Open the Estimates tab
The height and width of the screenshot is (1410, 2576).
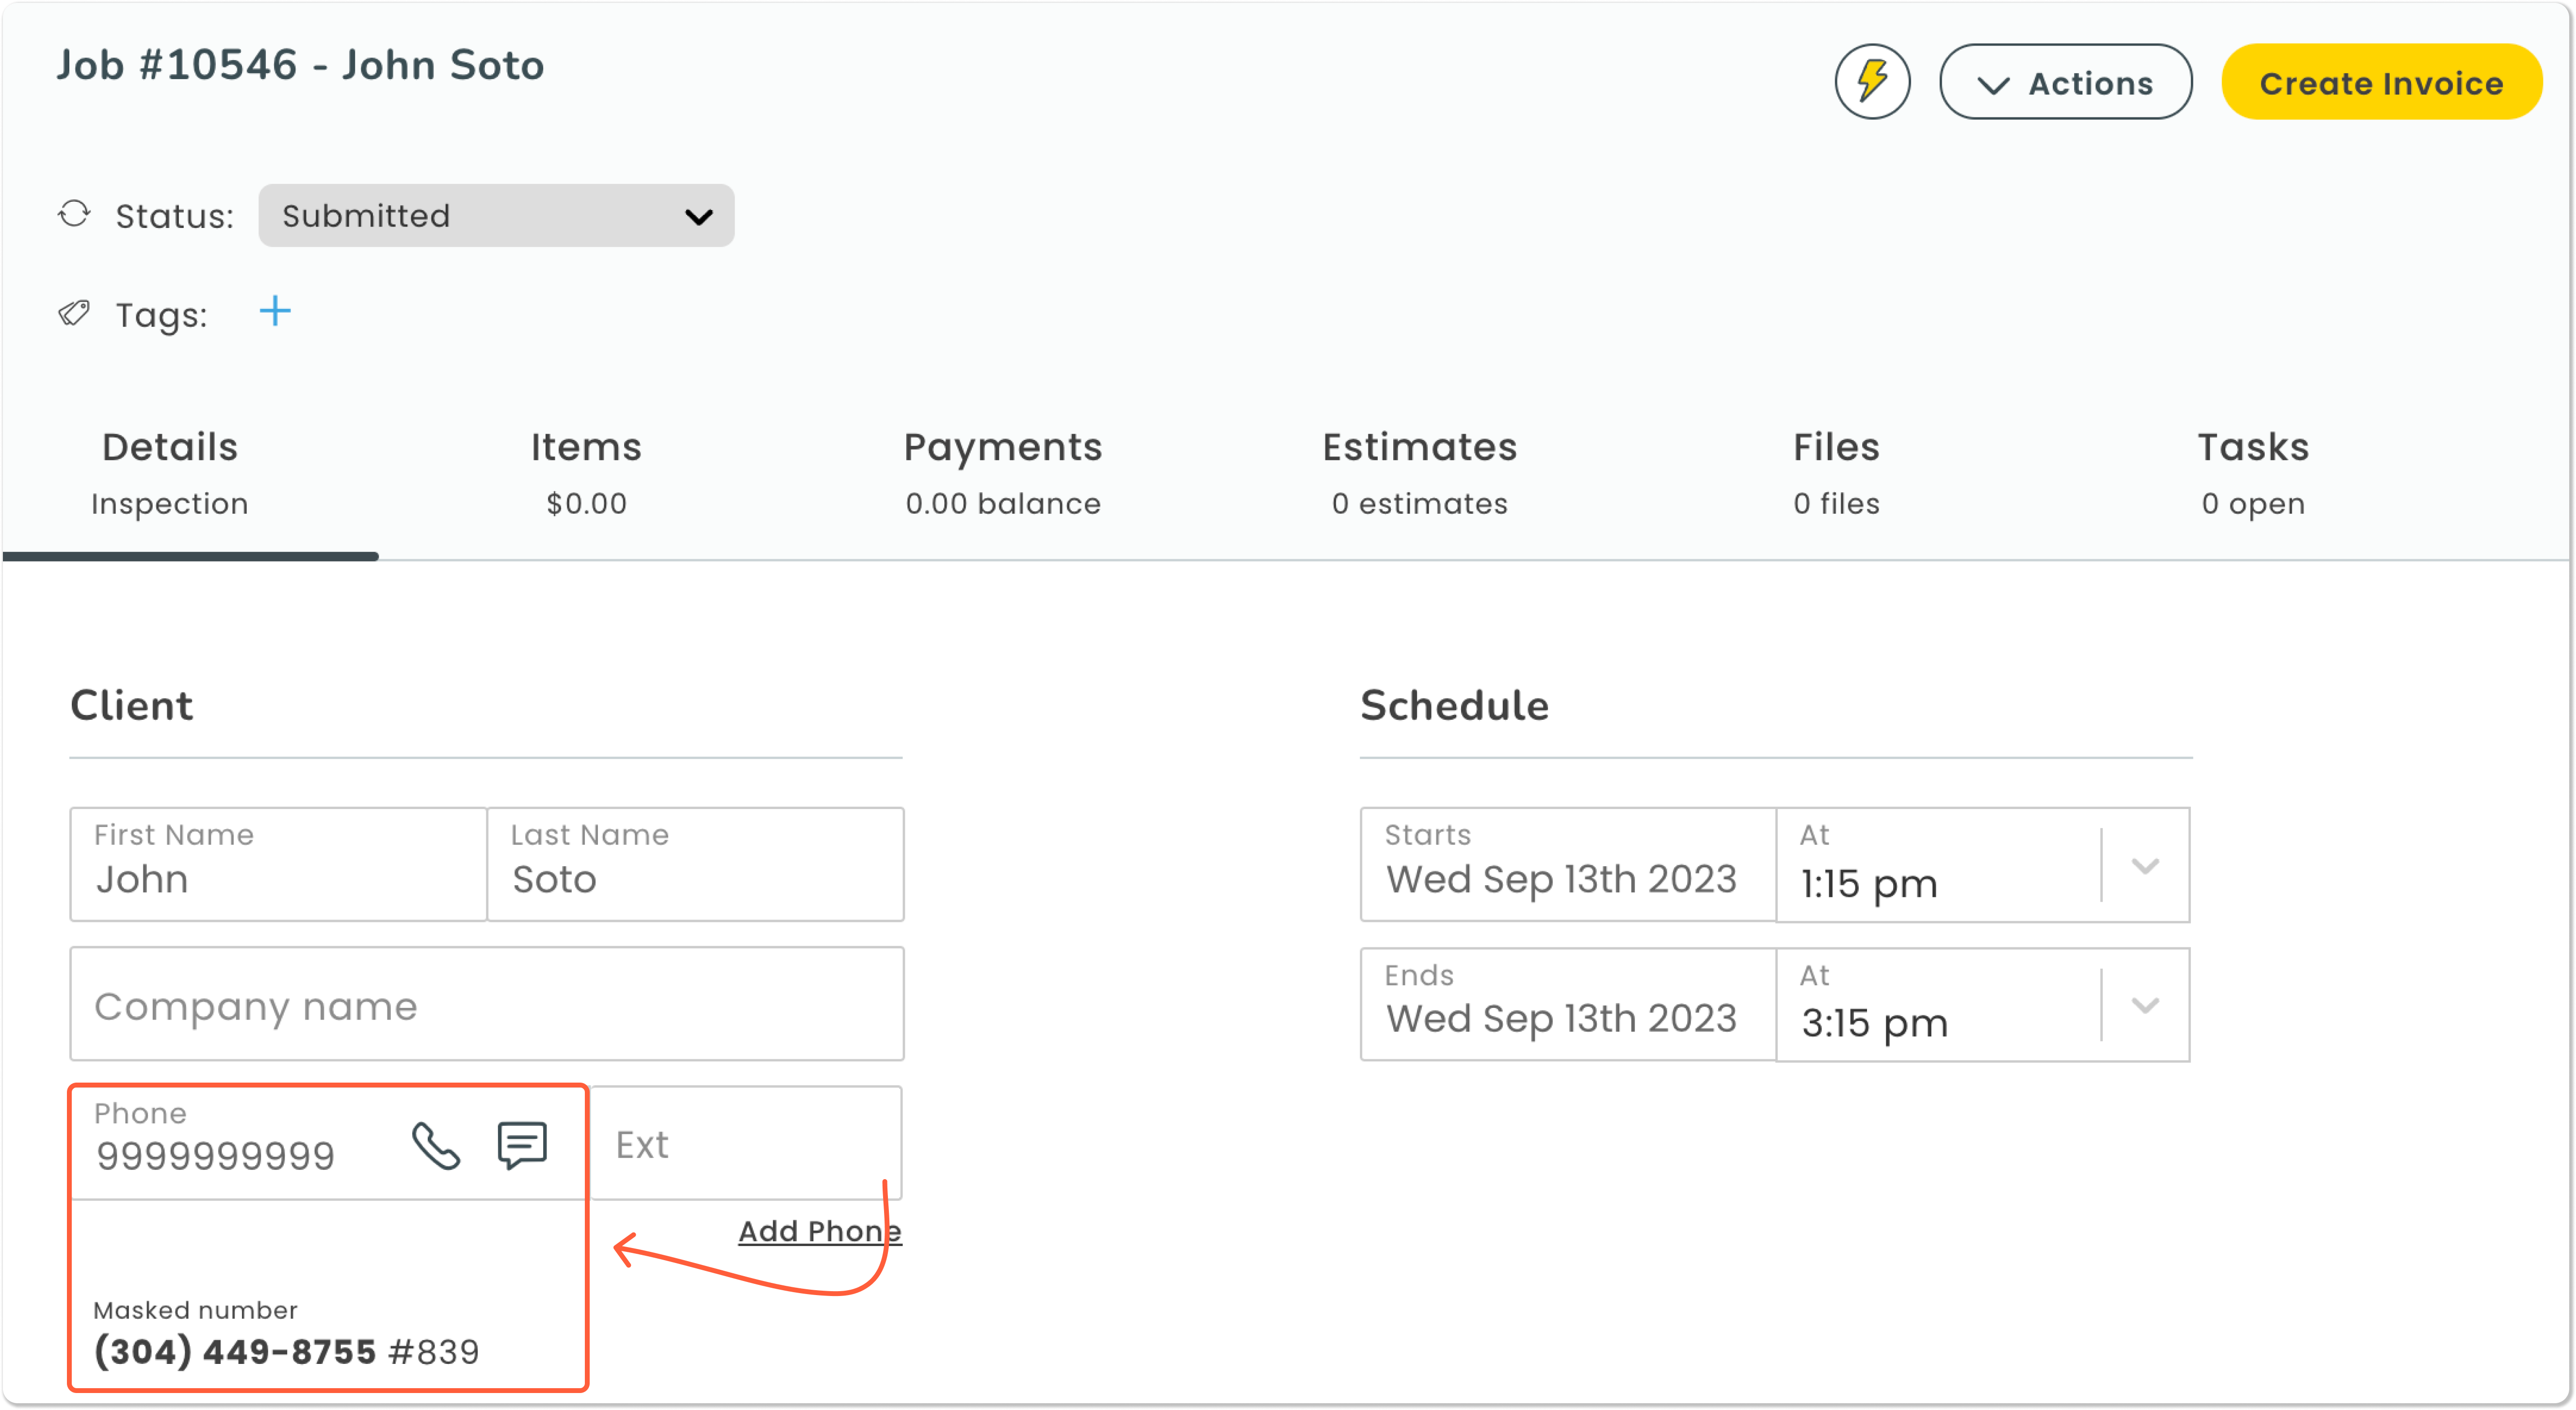1420,474
